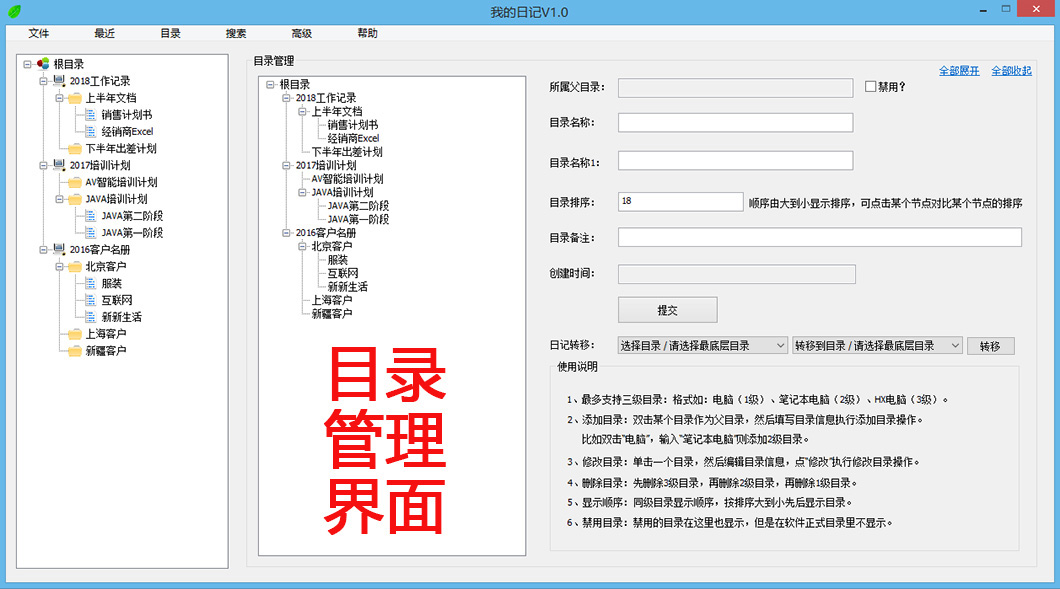Screen dimensions: 1060x589
Task: Select 互联网 in the 目录管理 tree
Action: (343, 273)
